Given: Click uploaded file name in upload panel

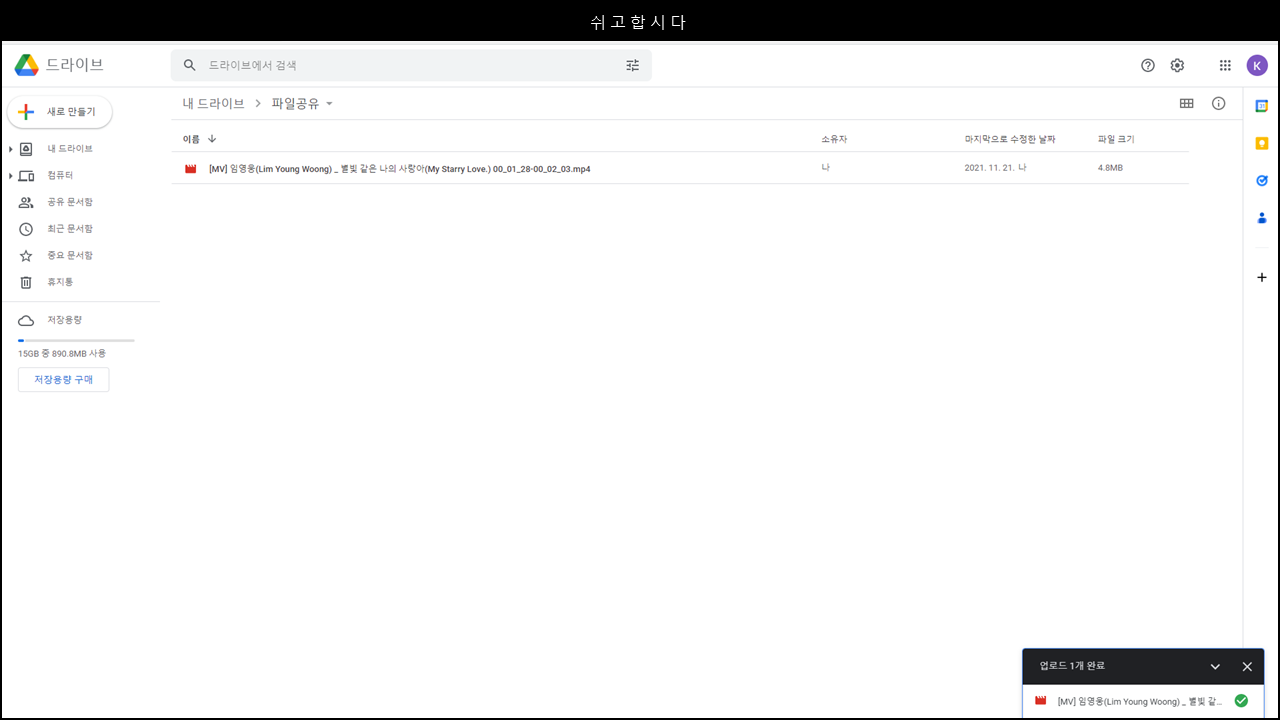Looking at the screenshot, I should tap(1140, 702).
